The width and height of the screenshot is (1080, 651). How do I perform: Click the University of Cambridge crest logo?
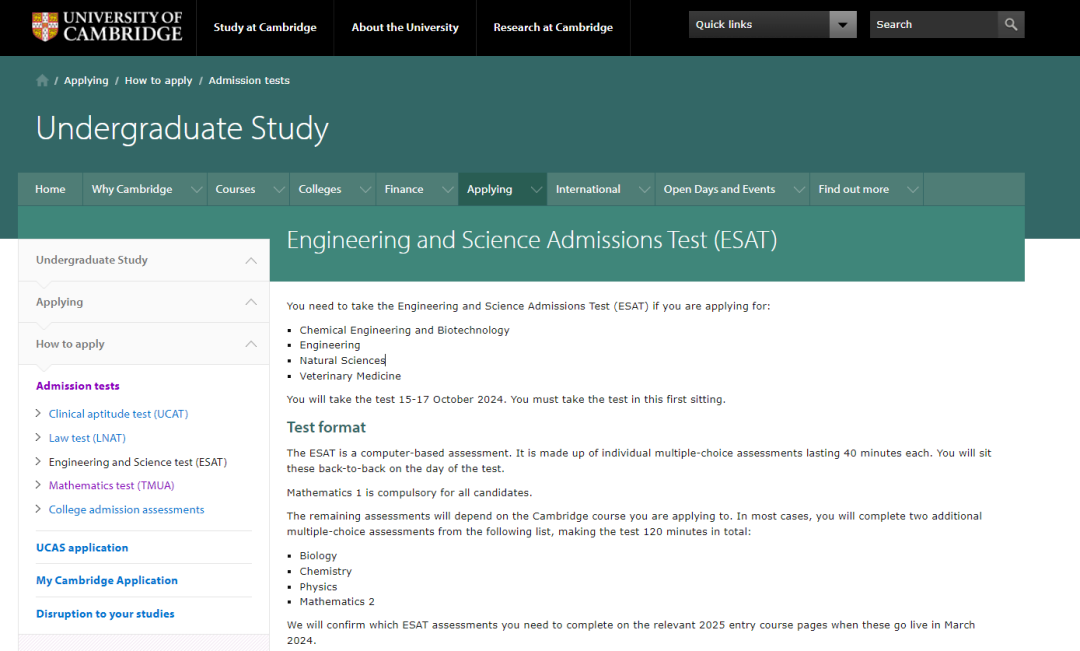pos(45,27)
